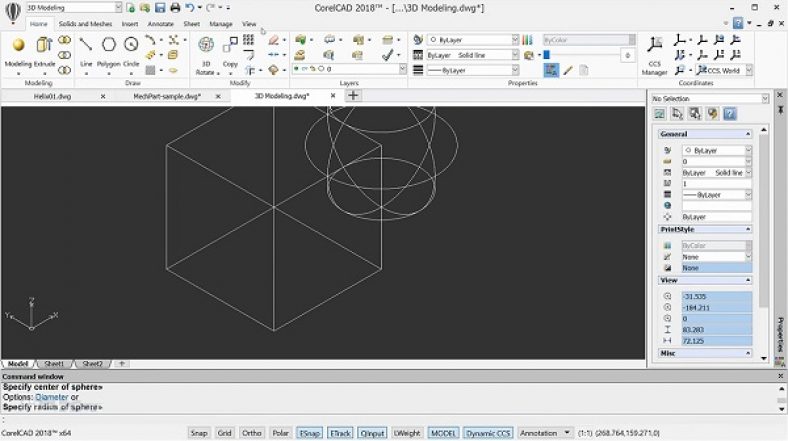Click the Diameter option link
The width and height of the screenshot is (788, 441).
pyautogui.click(x=51, y=397)
